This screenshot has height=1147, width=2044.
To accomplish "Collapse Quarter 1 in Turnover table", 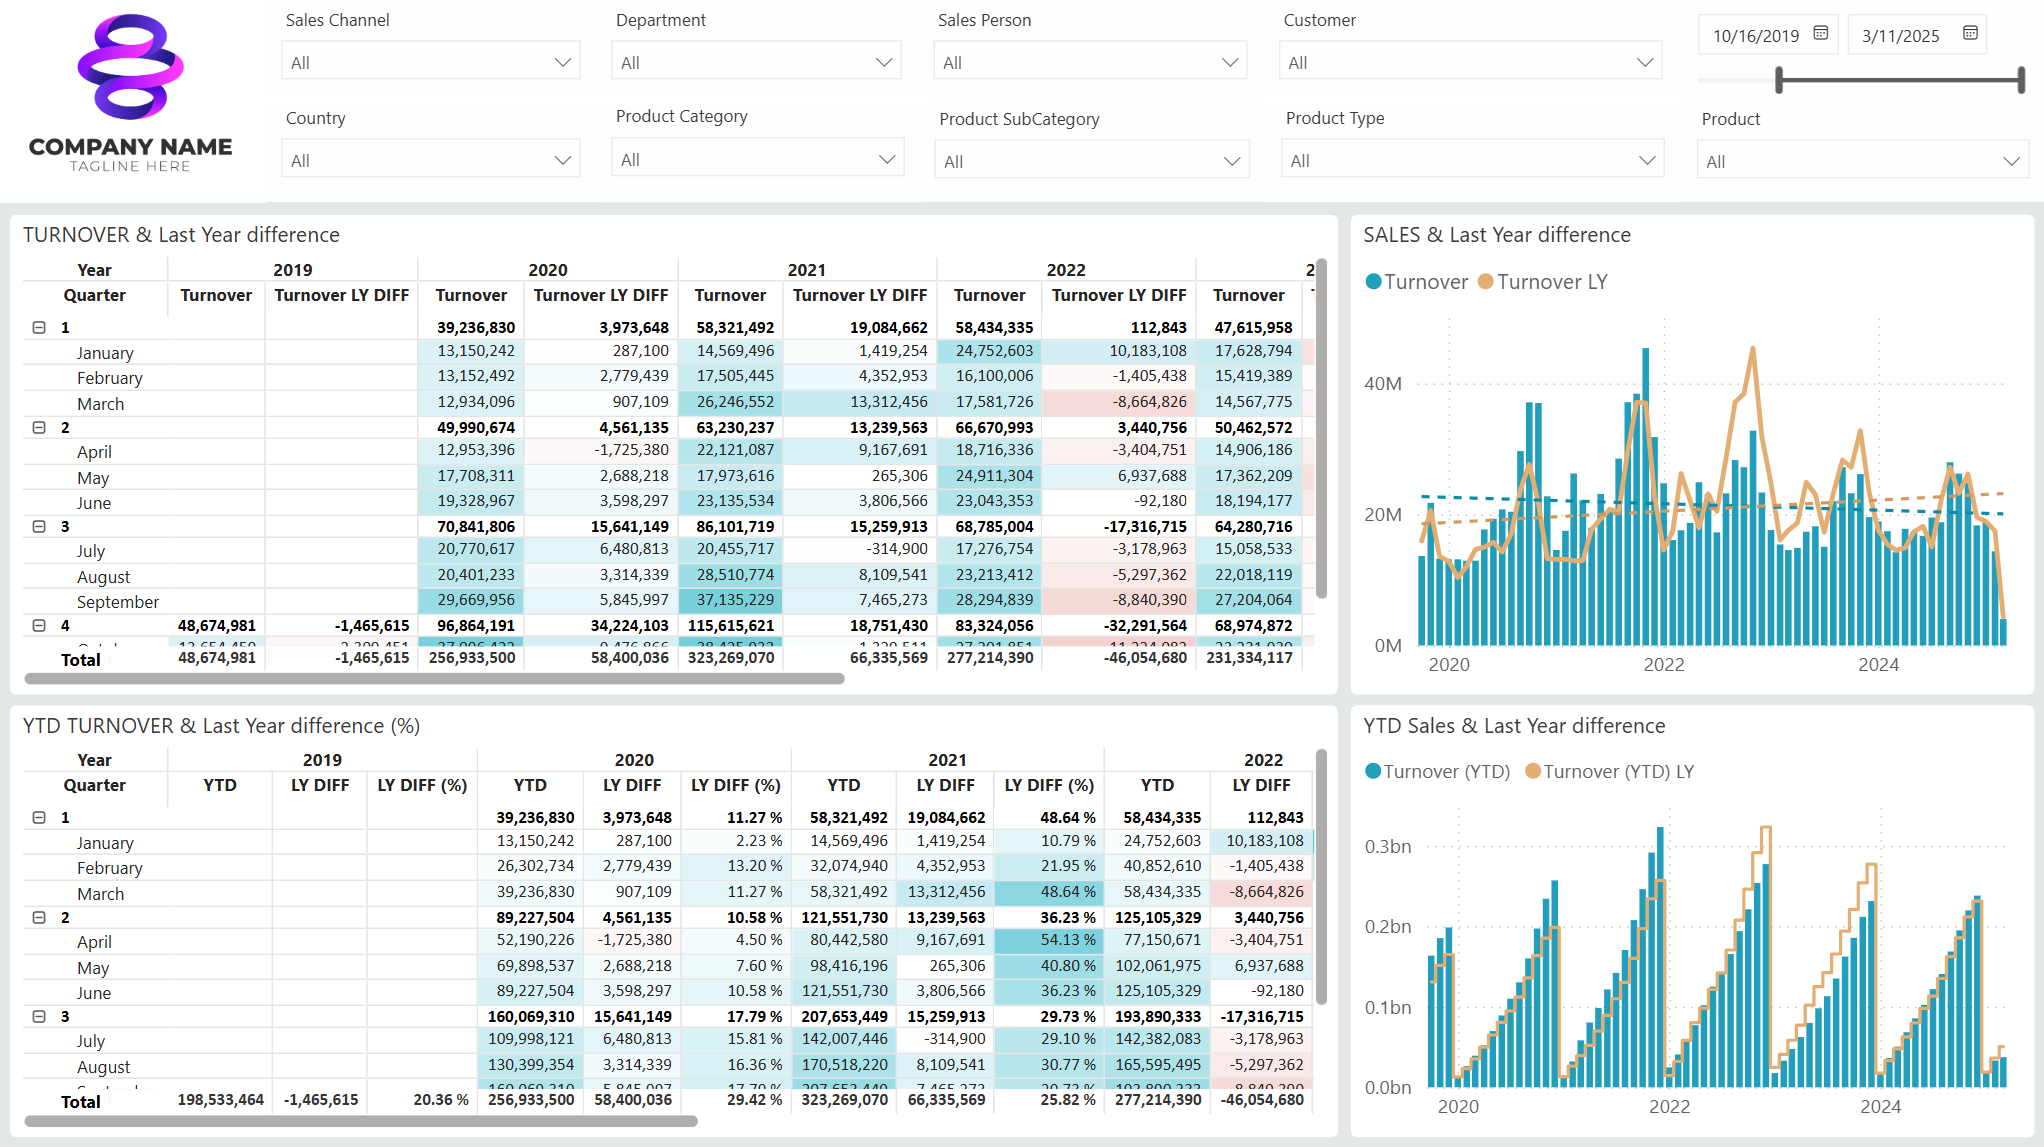I will [x=39, y=327].
